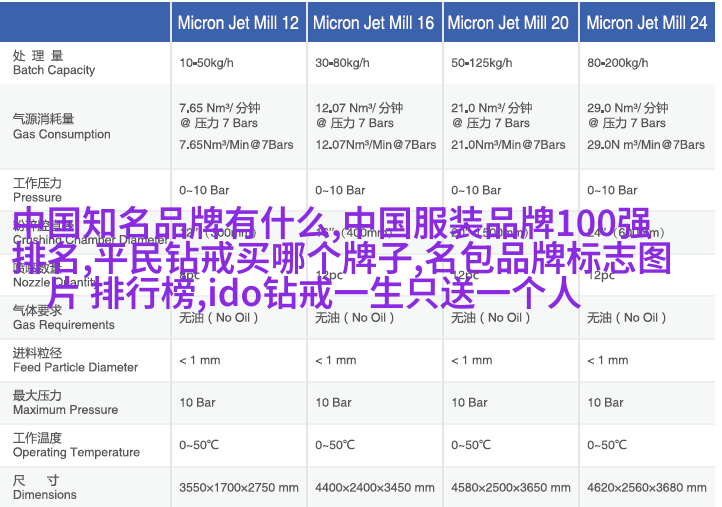Click 10 Bar maximum pressure, Jet Mill 20

pos(469,402)
